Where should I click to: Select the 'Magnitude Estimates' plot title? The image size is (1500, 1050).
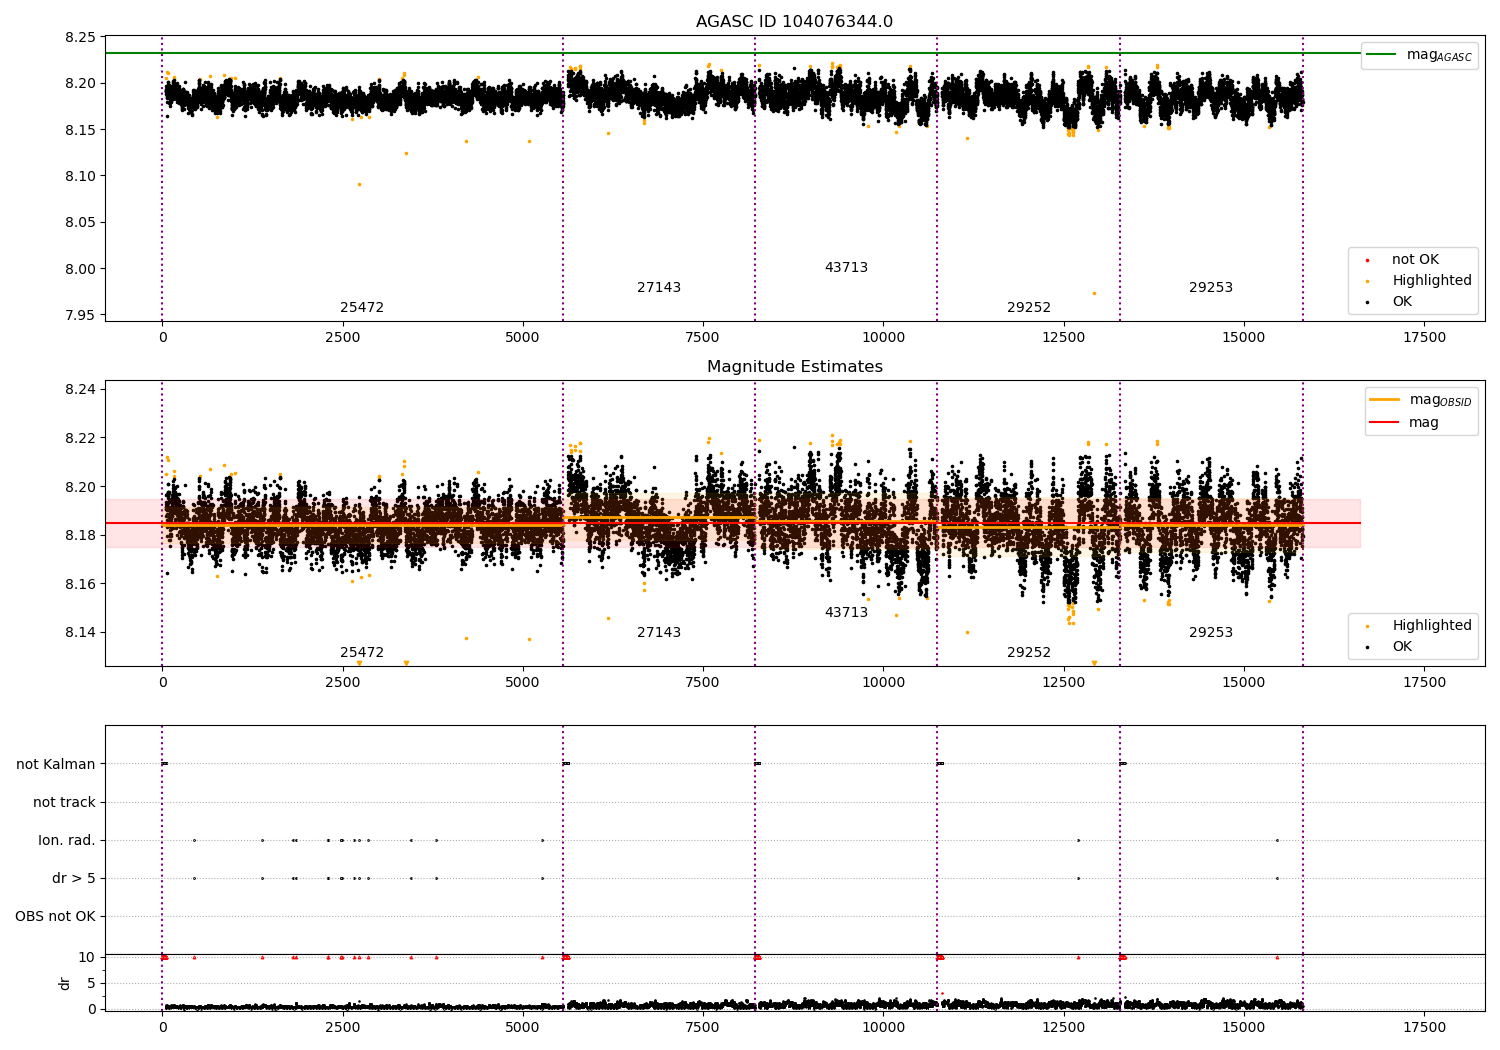click(794, 367)
